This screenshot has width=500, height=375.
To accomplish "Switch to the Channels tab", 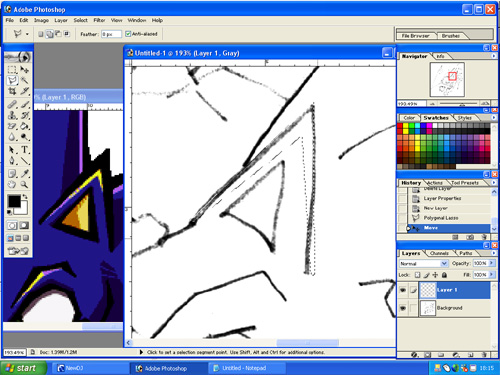I will tap(439, 253).
